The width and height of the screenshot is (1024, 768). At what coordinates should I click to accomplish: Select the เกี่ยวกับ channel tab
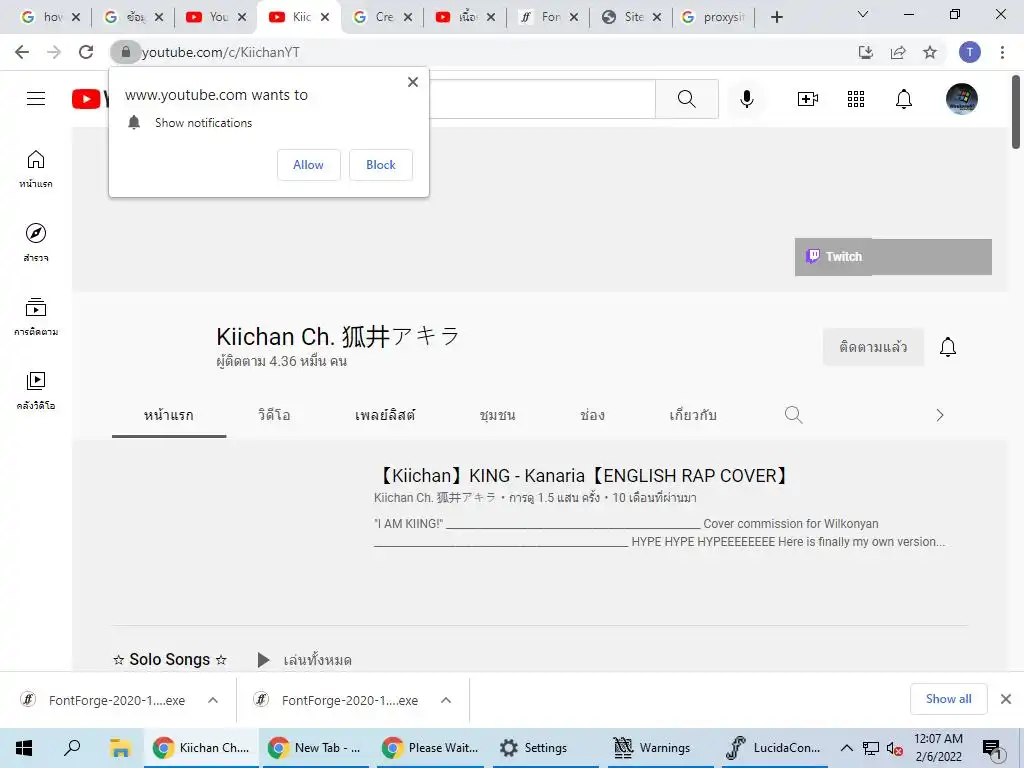click(693, 415)
